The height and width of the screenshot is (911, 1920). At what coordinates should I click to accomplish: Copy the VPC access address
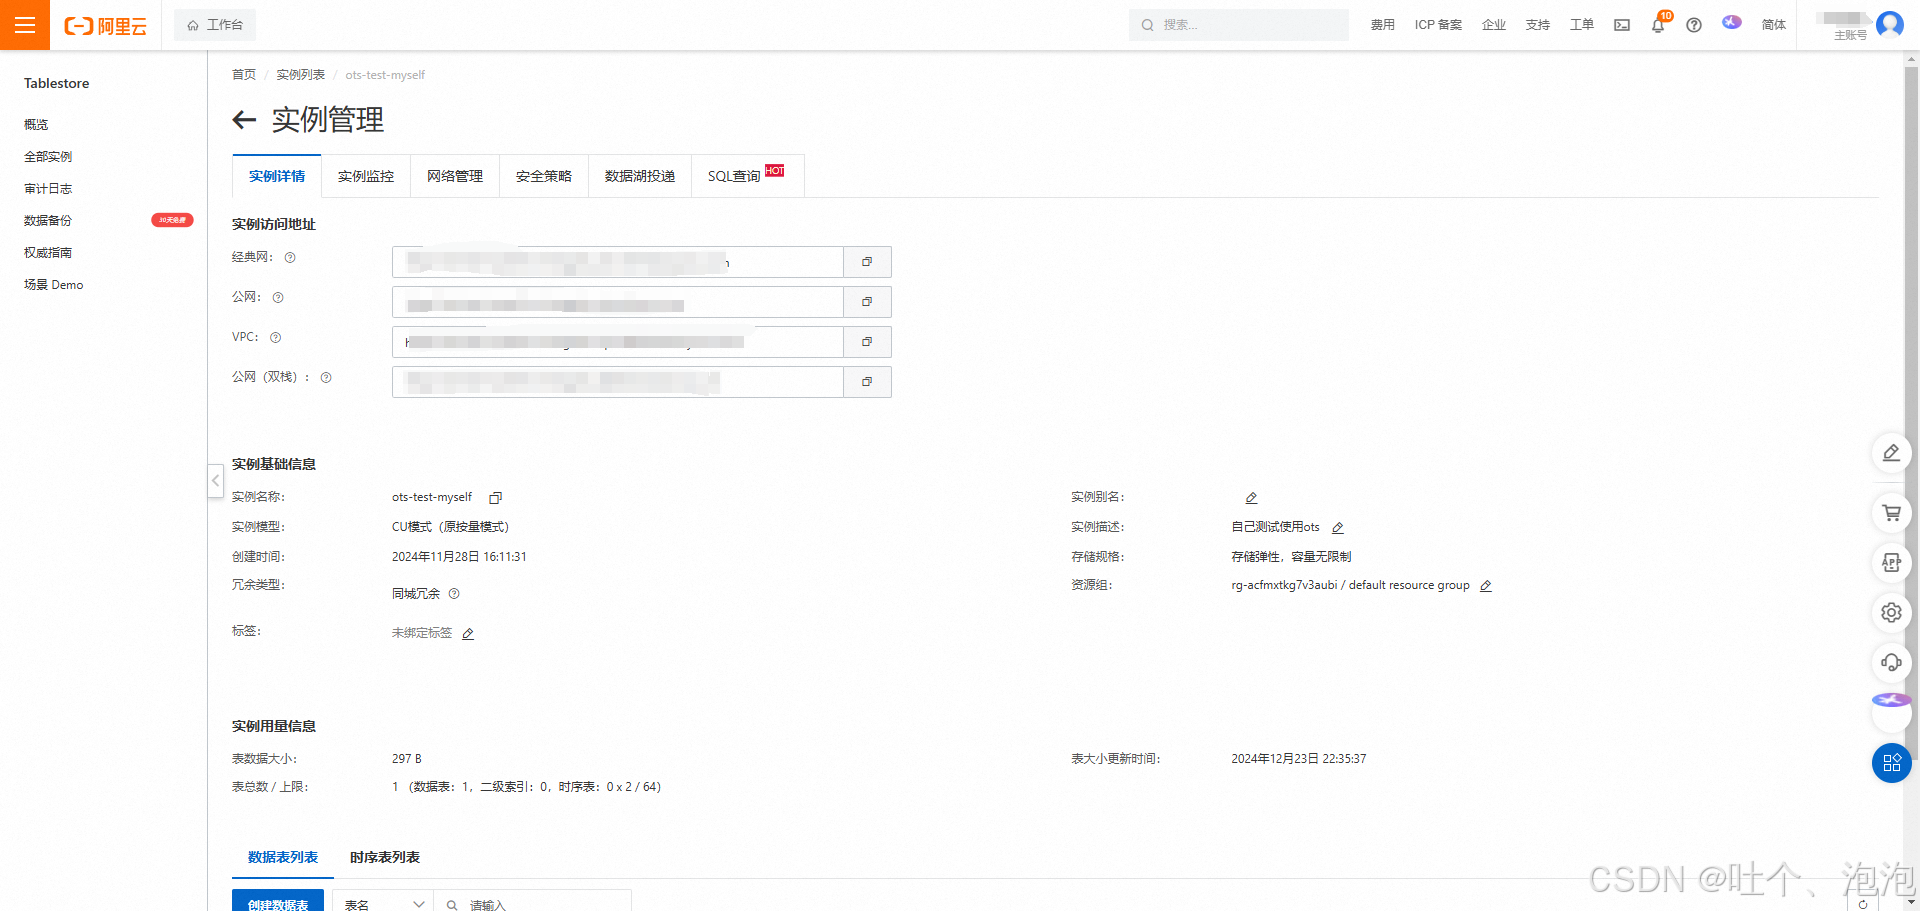tap(866, 341)
